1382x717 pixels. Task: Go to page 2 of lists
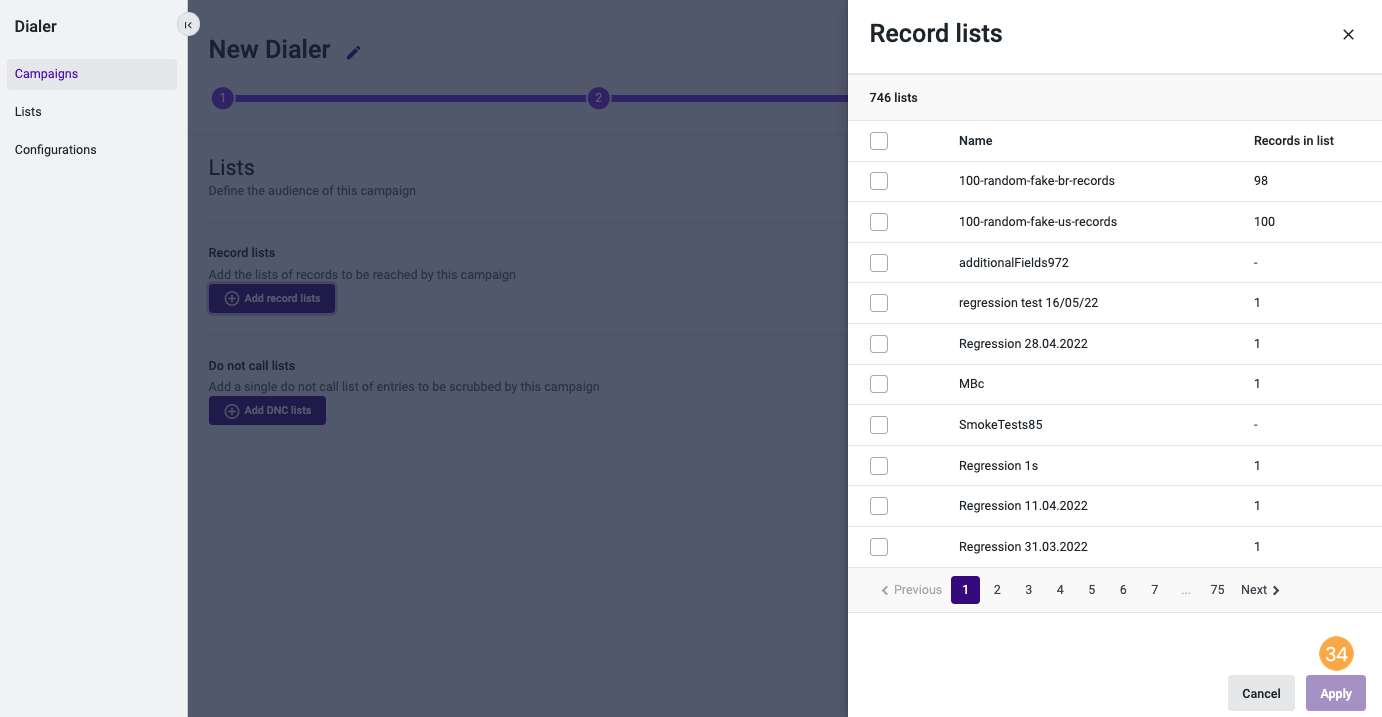(997, 590)
